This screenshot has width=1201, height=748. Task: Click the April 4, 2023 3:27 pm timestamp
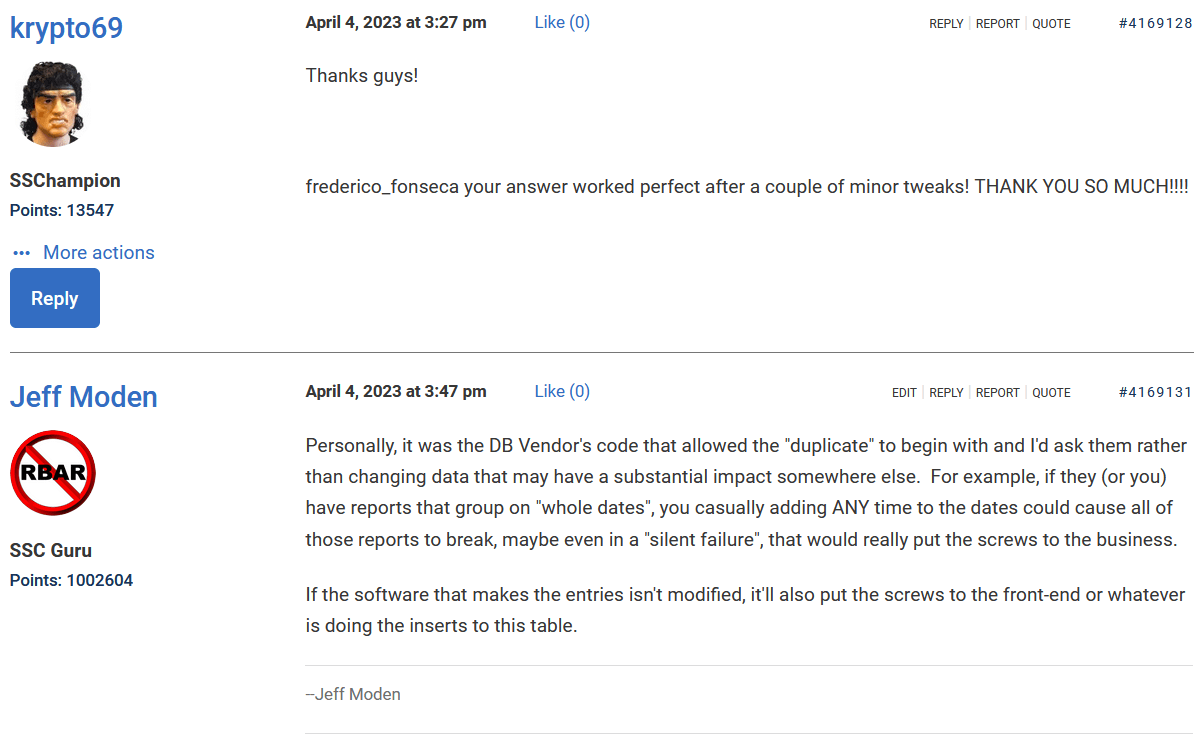[x=396, y=22]
